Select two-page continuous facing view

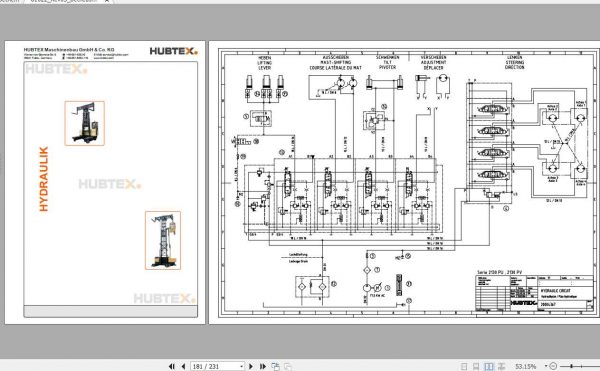[x=501, y=366]
